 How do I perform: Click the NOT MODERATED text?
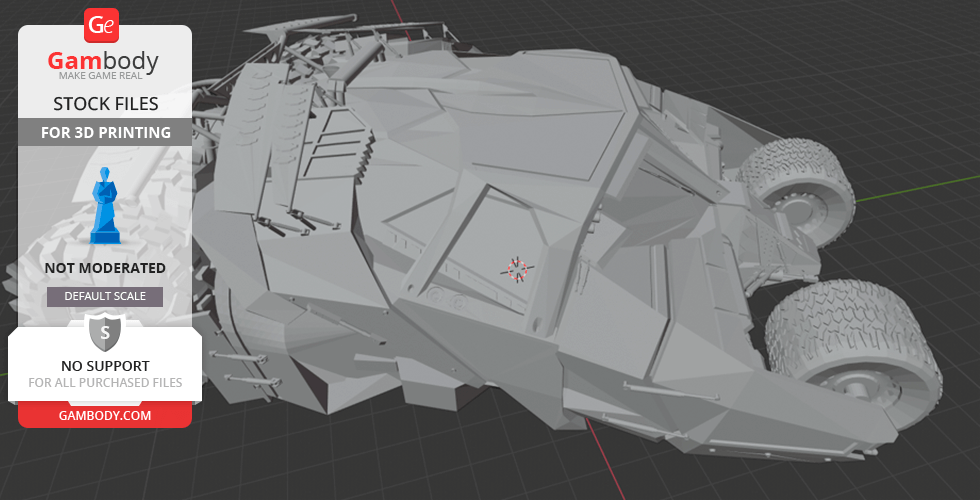(x=105, y=268)
